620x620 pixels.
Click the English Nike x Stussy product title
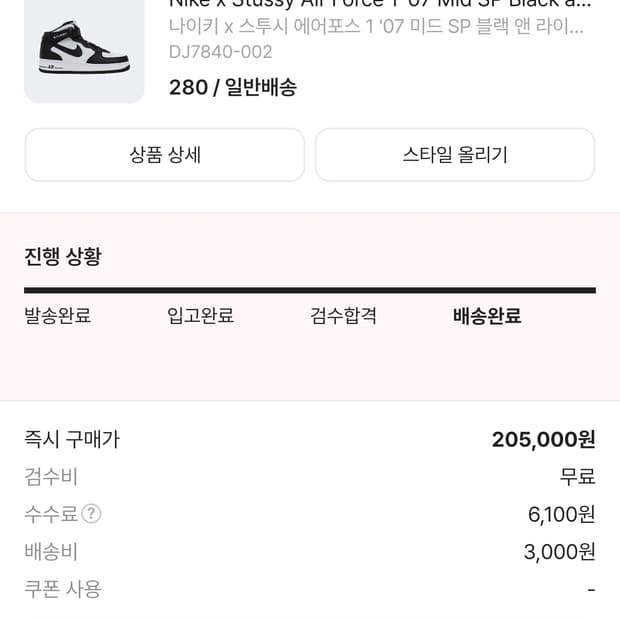coord(380,3)
